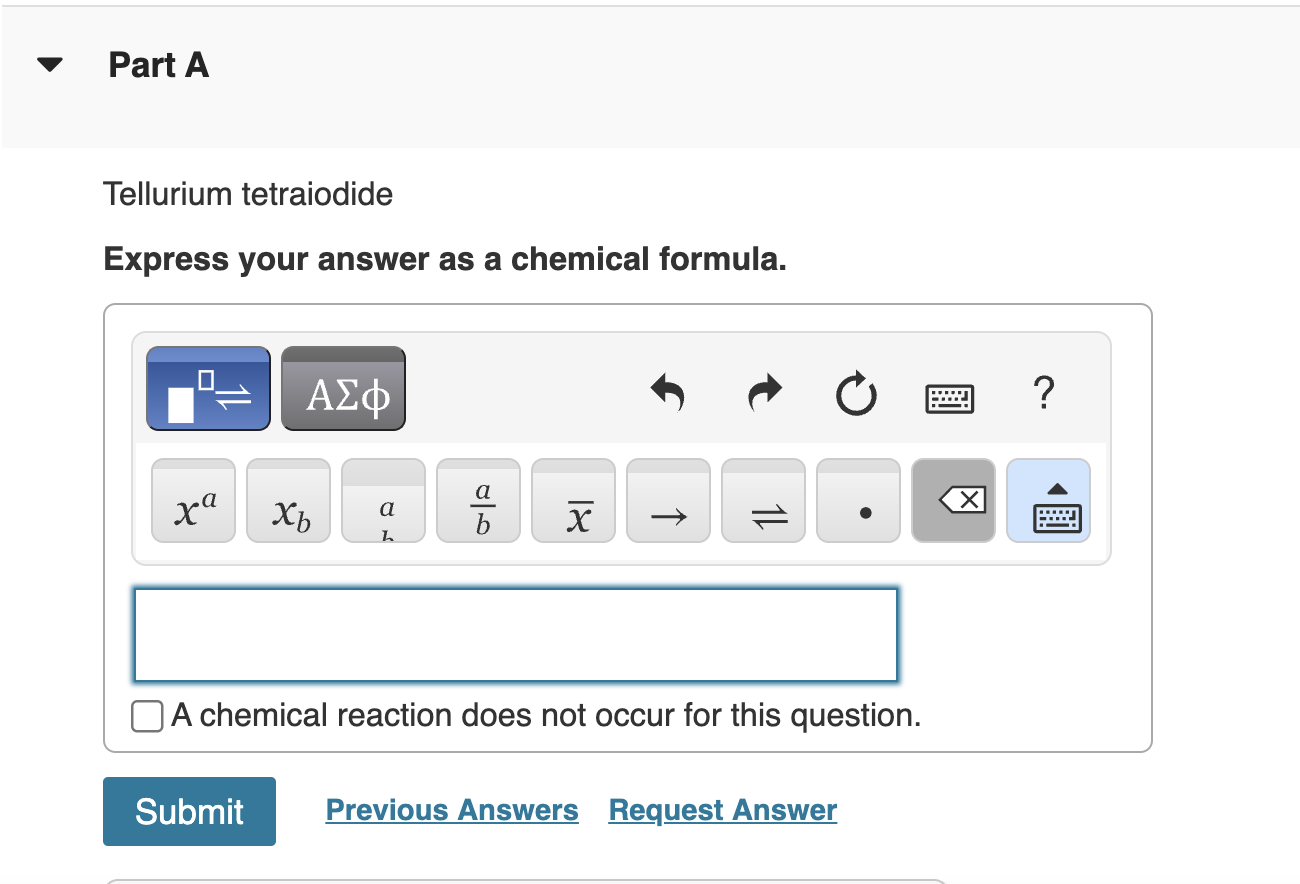Click the redo arrow
Screen dimensions: 1300x884
click(x=763, y=392)
